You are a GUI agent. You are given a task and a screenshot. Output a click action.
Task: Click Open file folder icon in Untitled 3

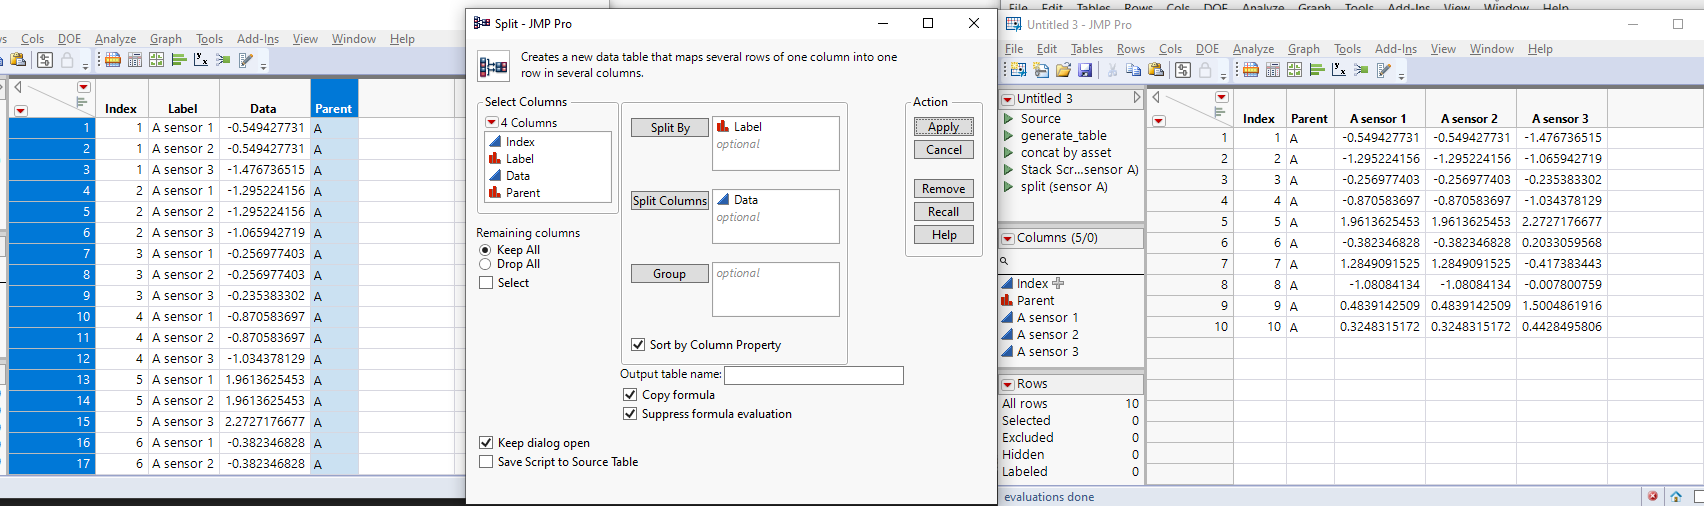pyautogui.click(x=1063, y=70)
